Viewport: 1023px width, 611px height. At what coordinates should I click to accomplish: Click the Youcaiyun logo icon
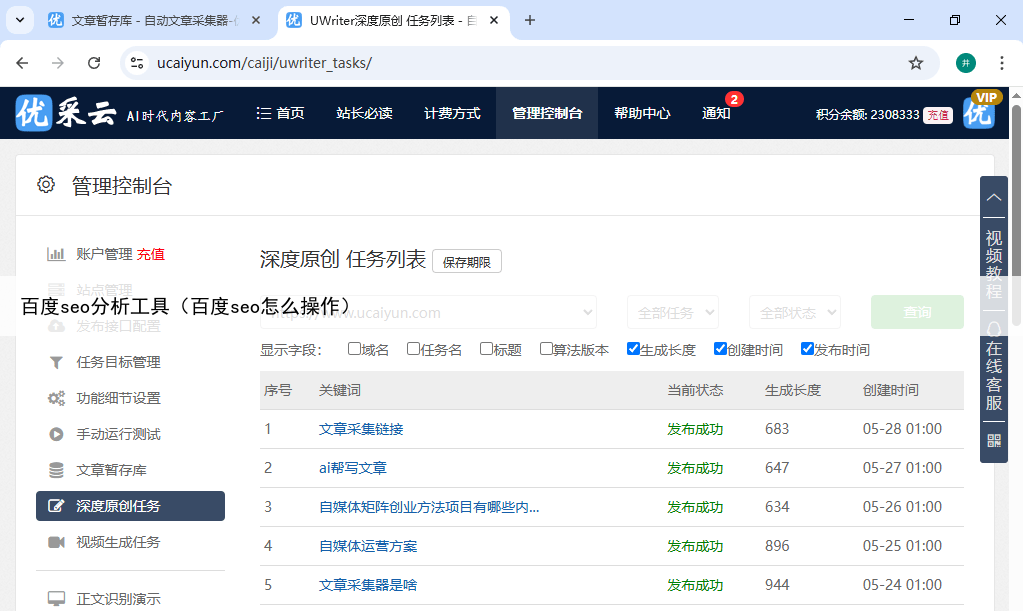[33, 113]
